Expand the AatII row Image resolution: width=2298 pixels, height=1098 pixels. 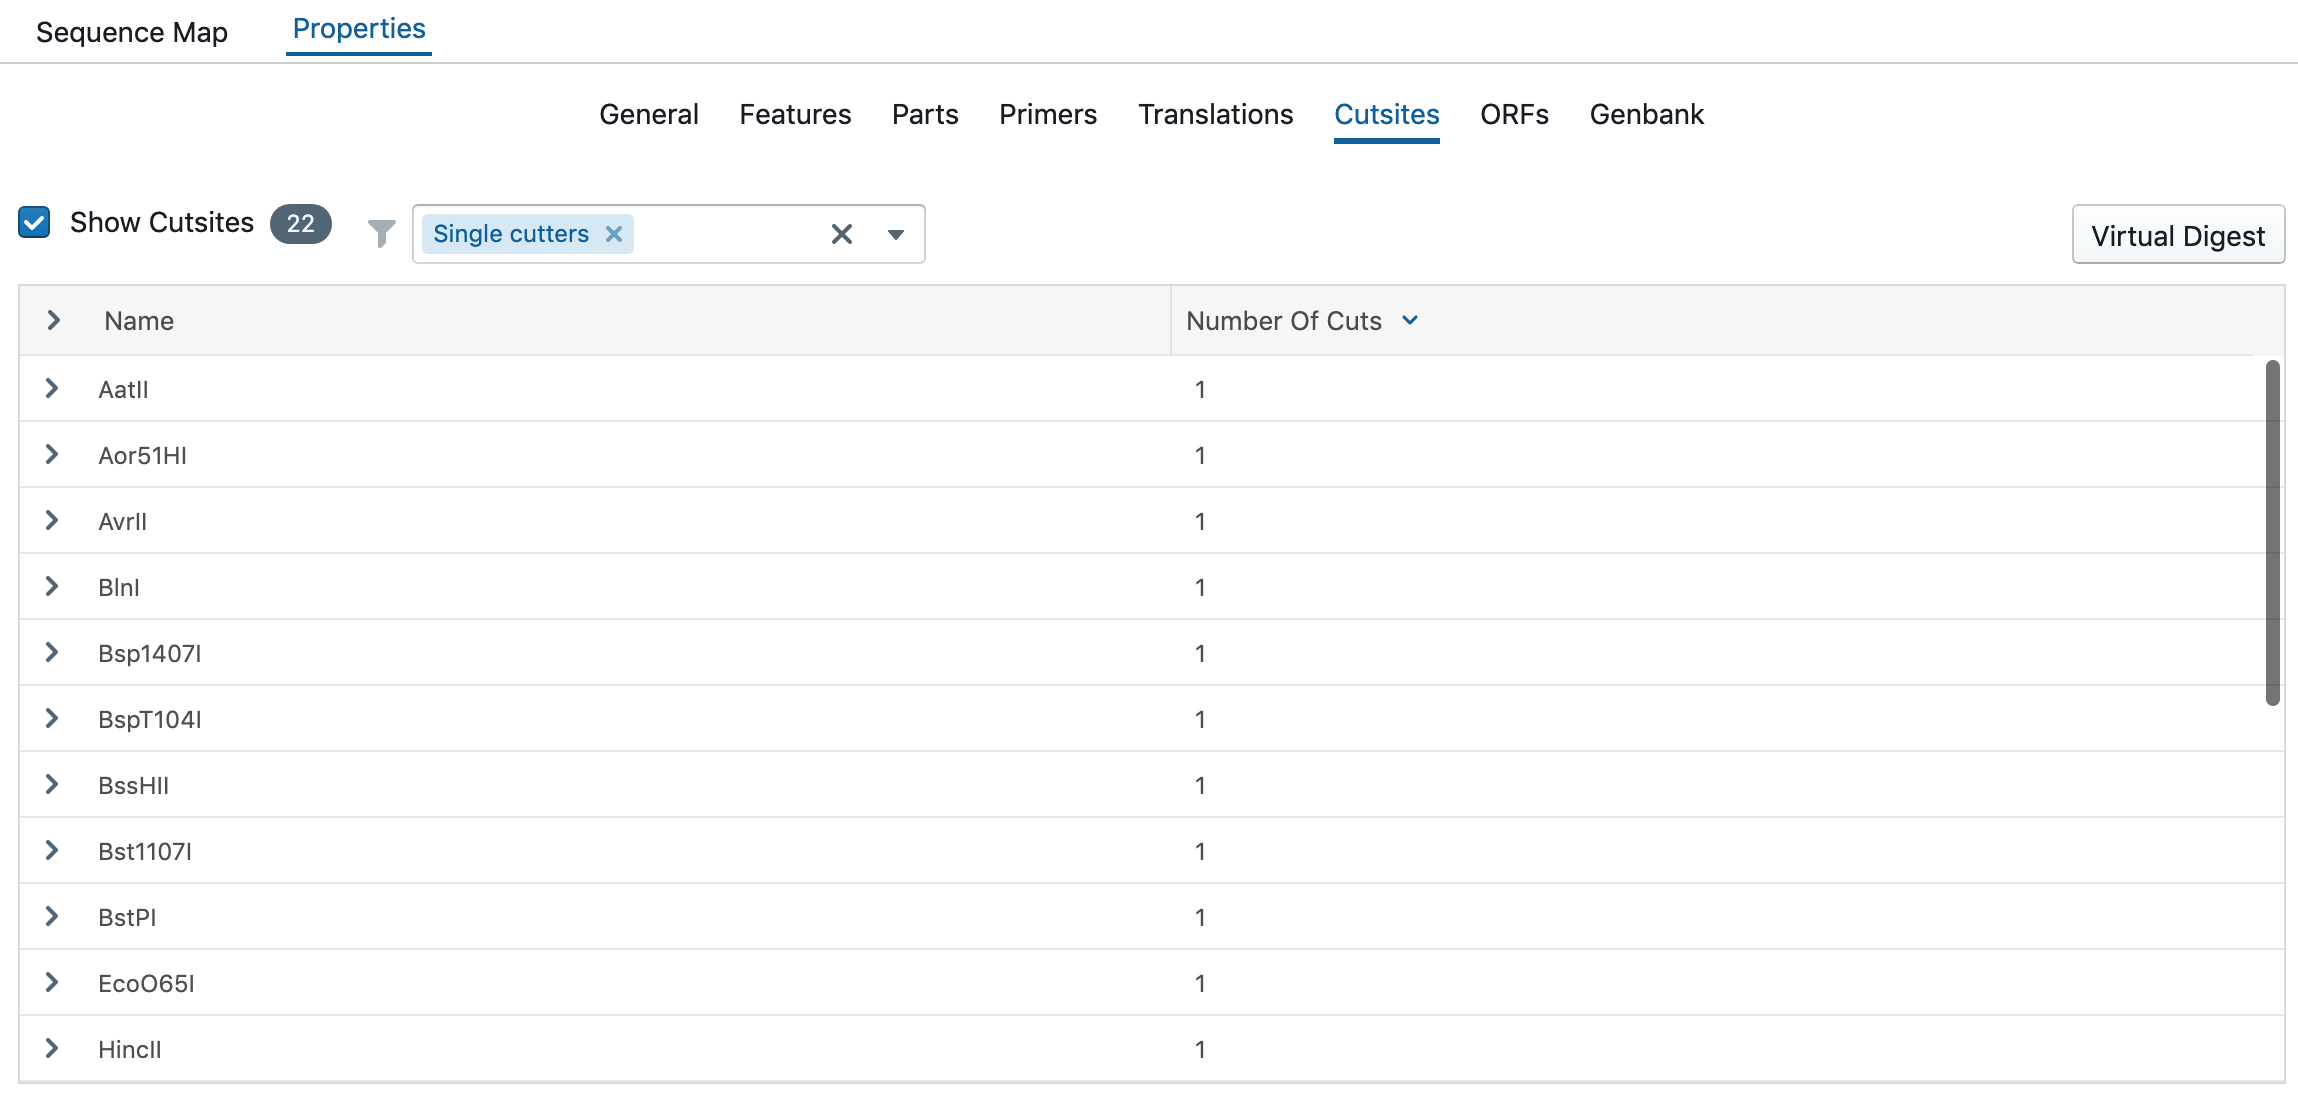pyautogui.click(x=52, y=388)
